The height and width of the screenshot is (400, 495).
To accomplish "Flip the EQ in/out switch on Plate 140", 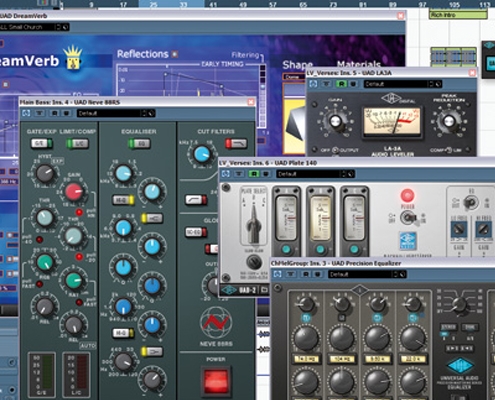I will click(471, 202).
